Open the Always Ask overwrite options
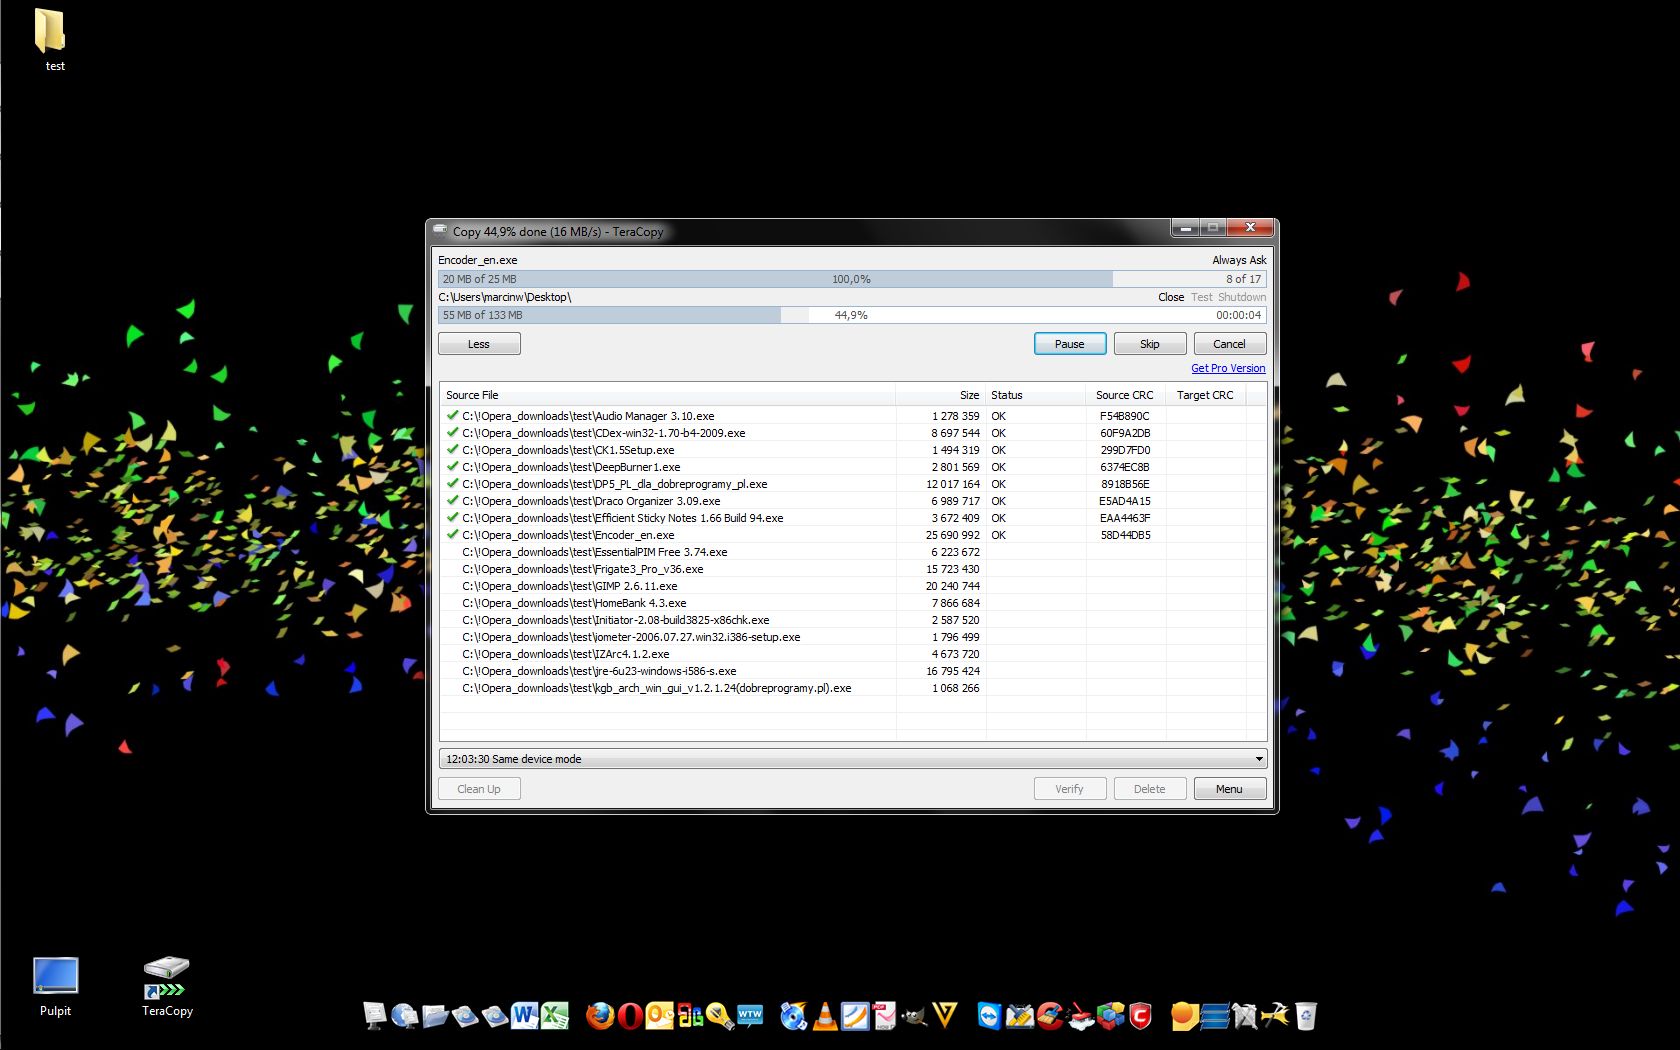The image size is (1680, 1050). [x=1239, y=260]
